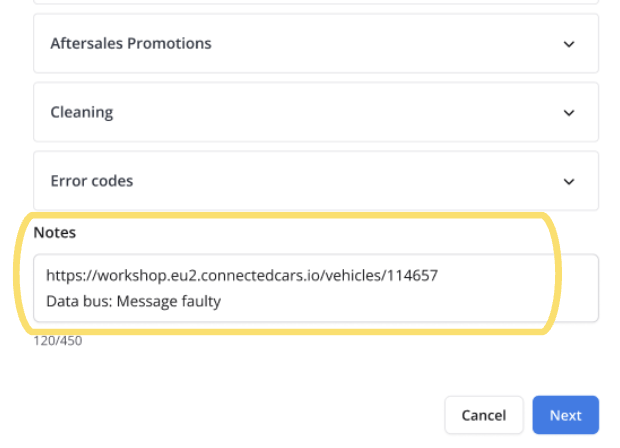Click the 120/450 character counter

click(x=58, y=341)
